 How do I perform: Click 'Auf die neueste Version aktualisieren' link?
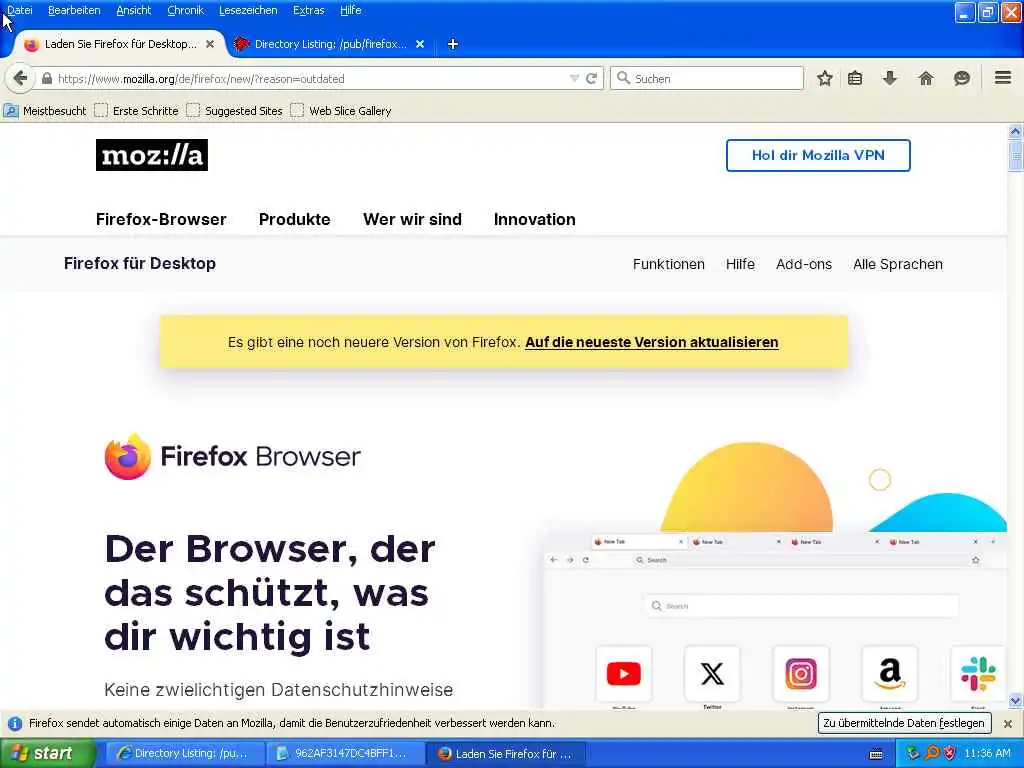[651, 342]
